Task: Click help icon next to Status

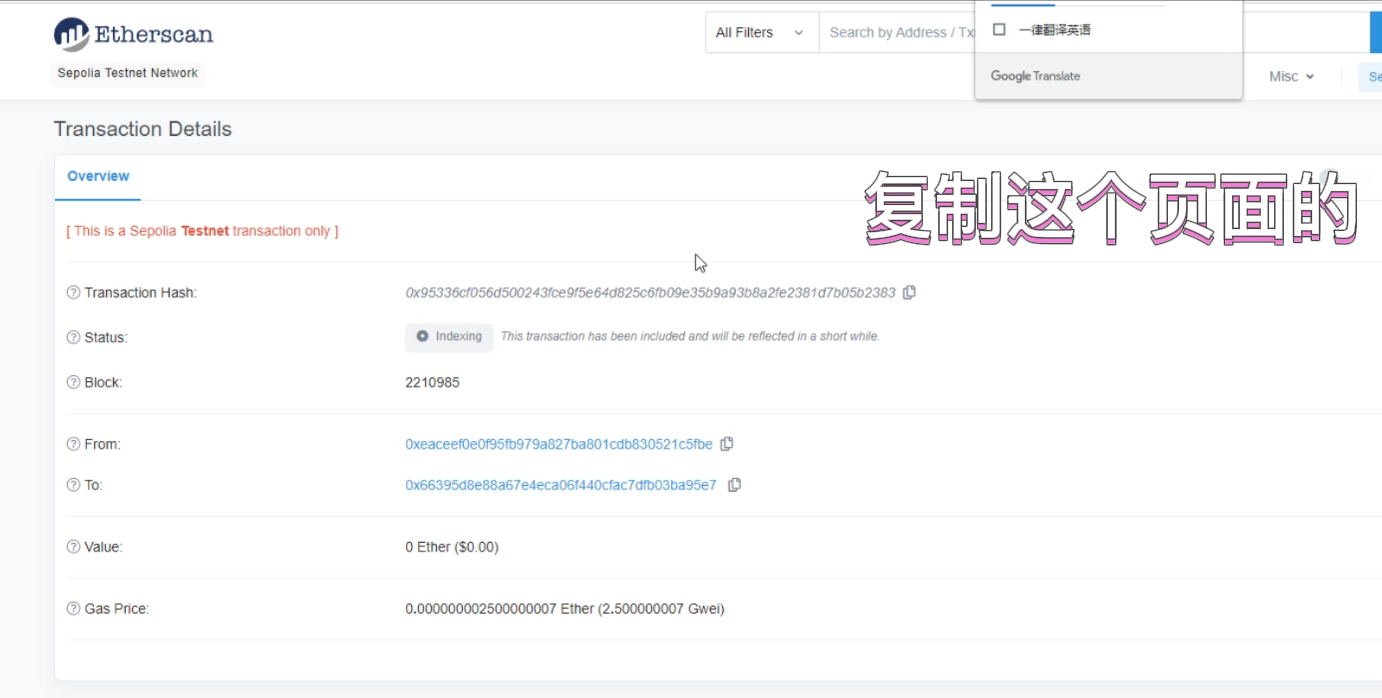Action: tap(73, 338)
